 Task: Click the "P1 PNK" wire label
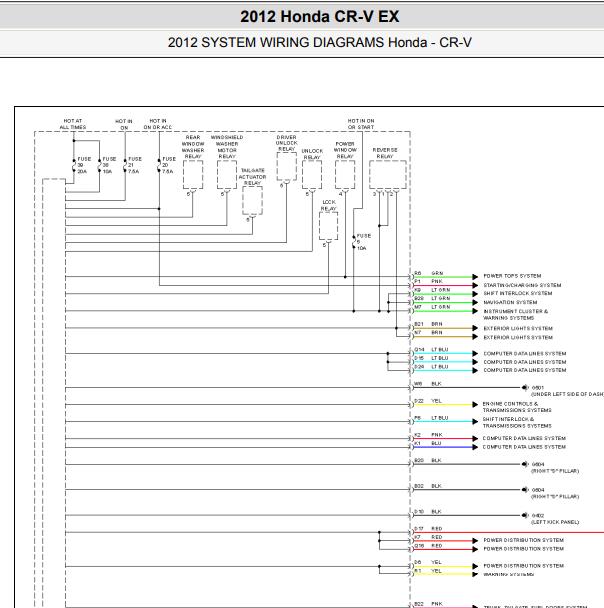click(428, 282)
